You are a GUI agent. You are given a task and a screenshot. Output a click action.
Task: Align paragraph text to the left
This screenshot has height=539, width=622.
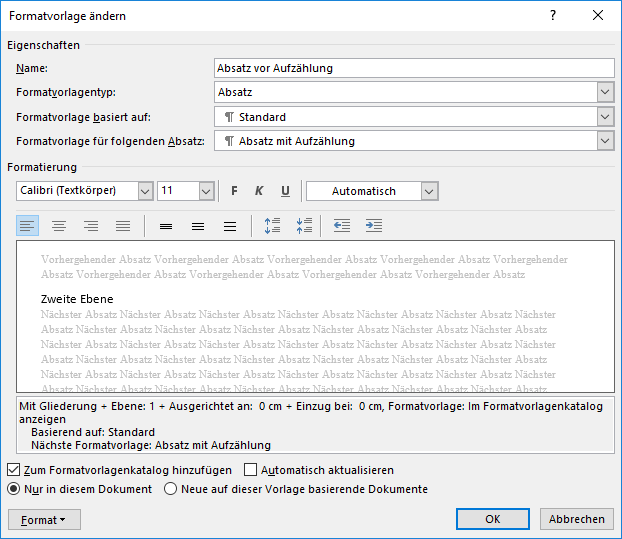[x=28, y=226]
